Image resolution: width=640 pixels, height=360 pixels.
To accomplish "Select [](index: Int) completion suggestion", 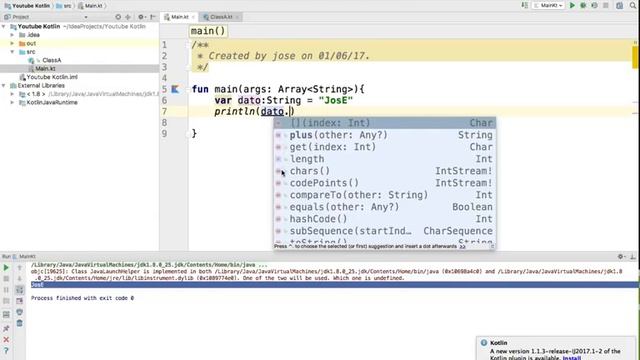I will pyautogui.click(x=385, y=123).
